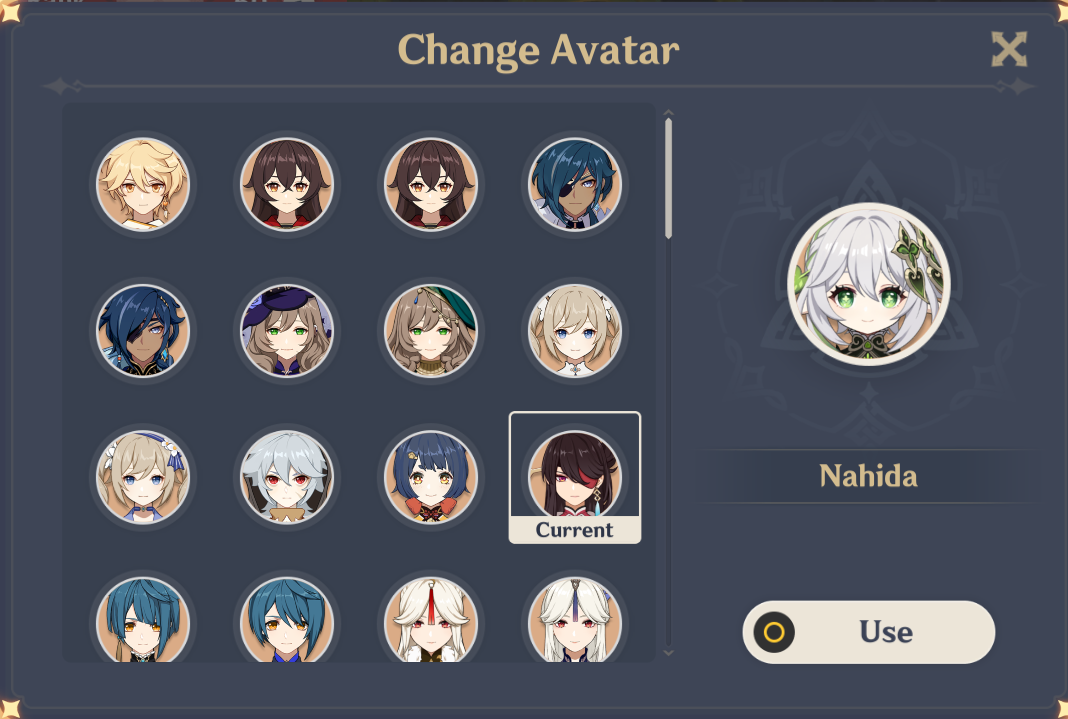The image size is (1068, 719).
Task: Select the Lisa avatar with purple hat
Action: tap(287, 330)
